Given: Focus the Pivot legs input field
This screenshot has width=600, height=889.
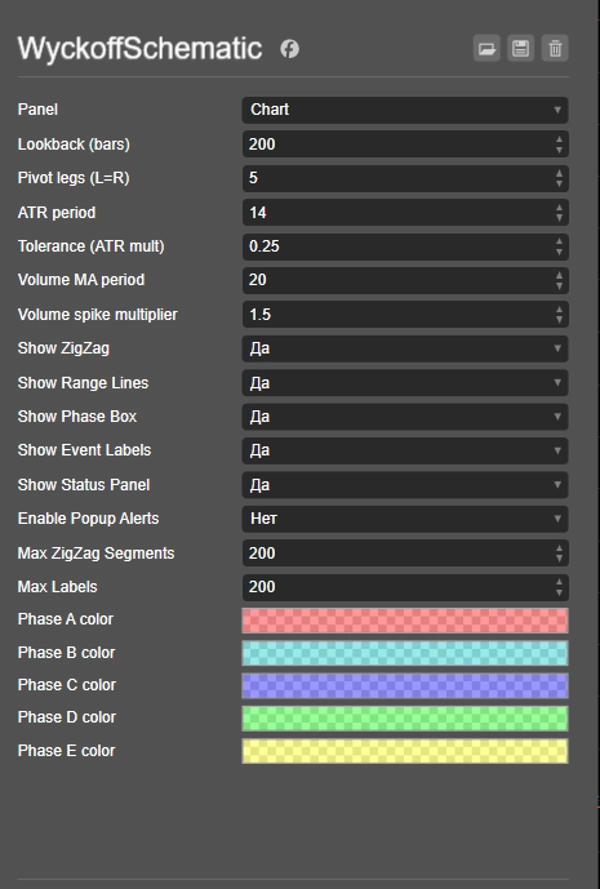Looking at the screenshot, I should pos(395,178).
